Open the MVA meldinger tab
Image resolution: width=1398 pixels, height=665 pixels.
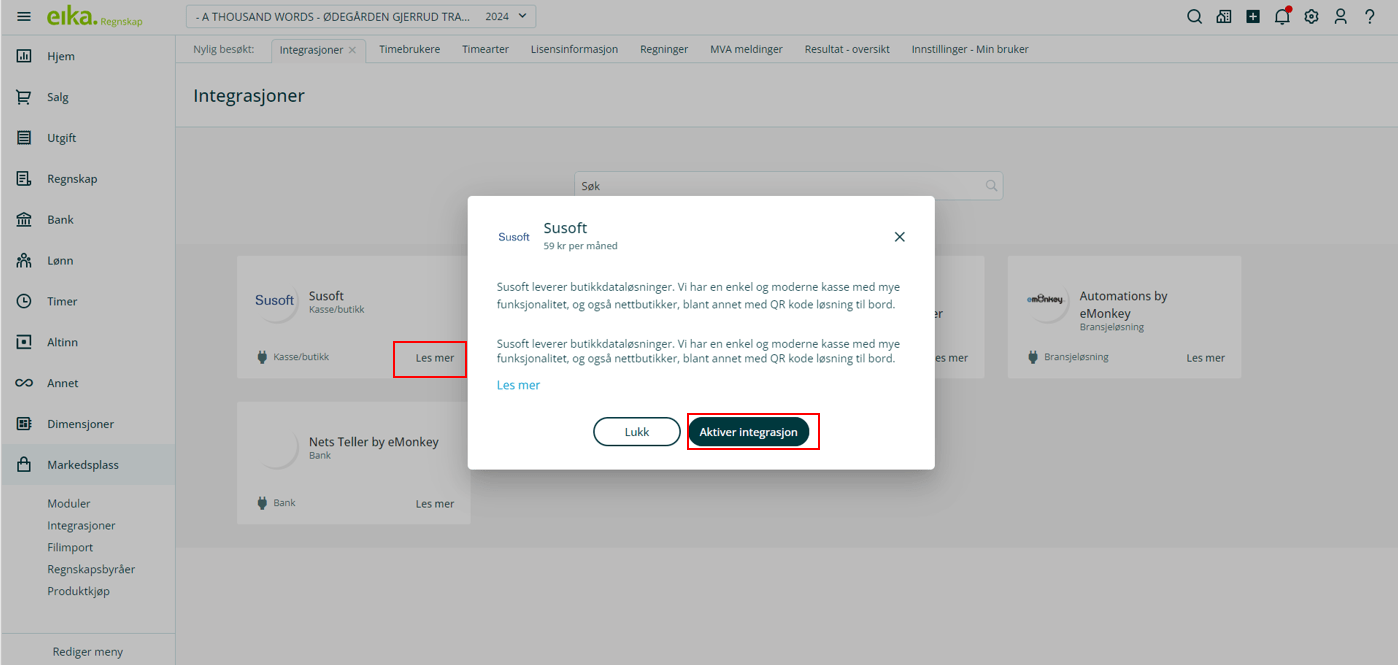(x=746, y=49)
